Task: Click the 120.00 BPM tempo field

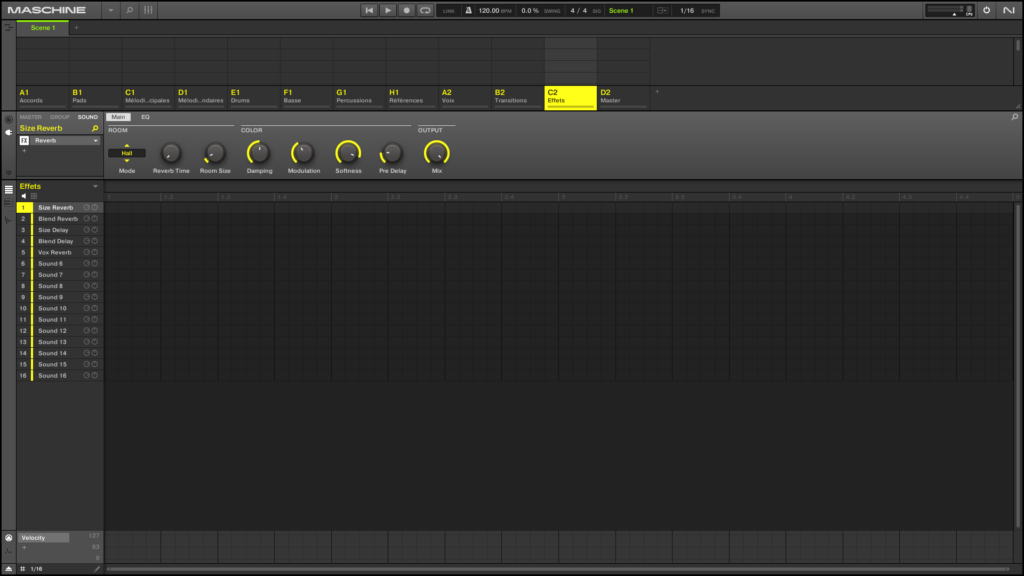Action: pos(489,10)
